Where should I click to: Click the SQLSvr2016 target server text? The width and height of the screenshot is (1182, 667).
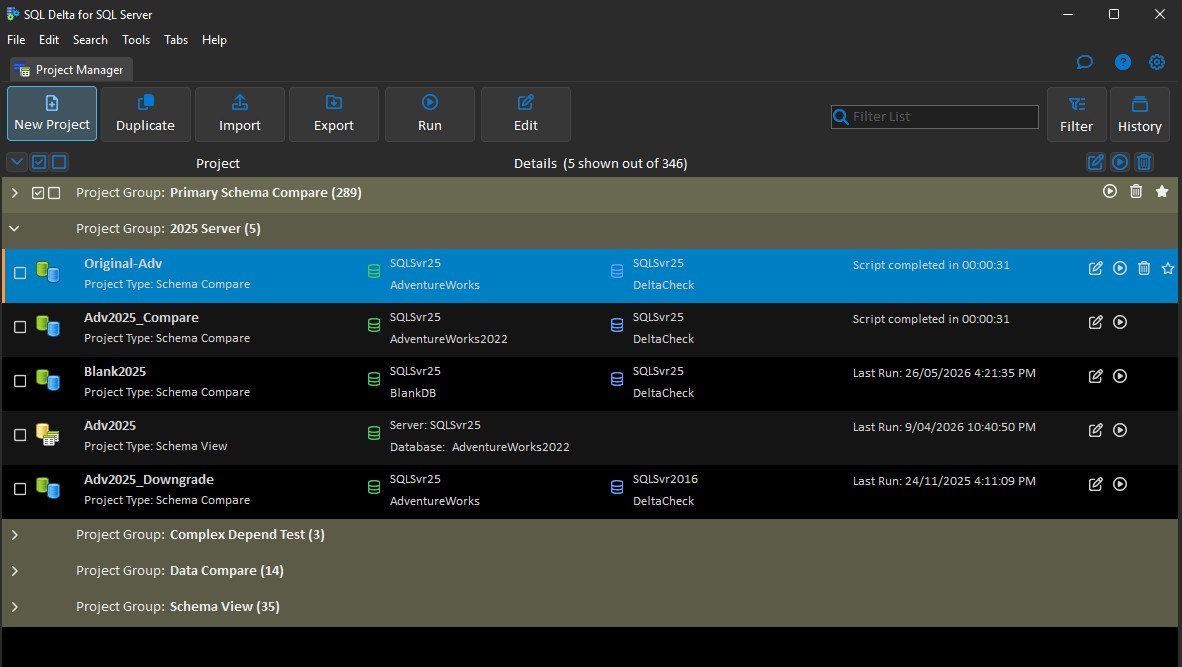665,479
